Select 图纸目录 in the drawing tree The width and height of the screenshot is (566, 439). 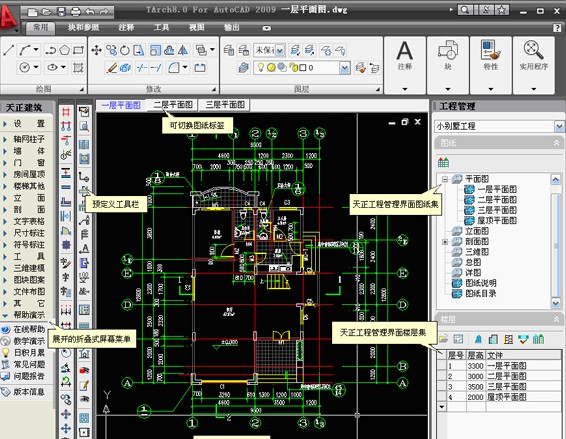pyautogui.click(x=480, y=294)
